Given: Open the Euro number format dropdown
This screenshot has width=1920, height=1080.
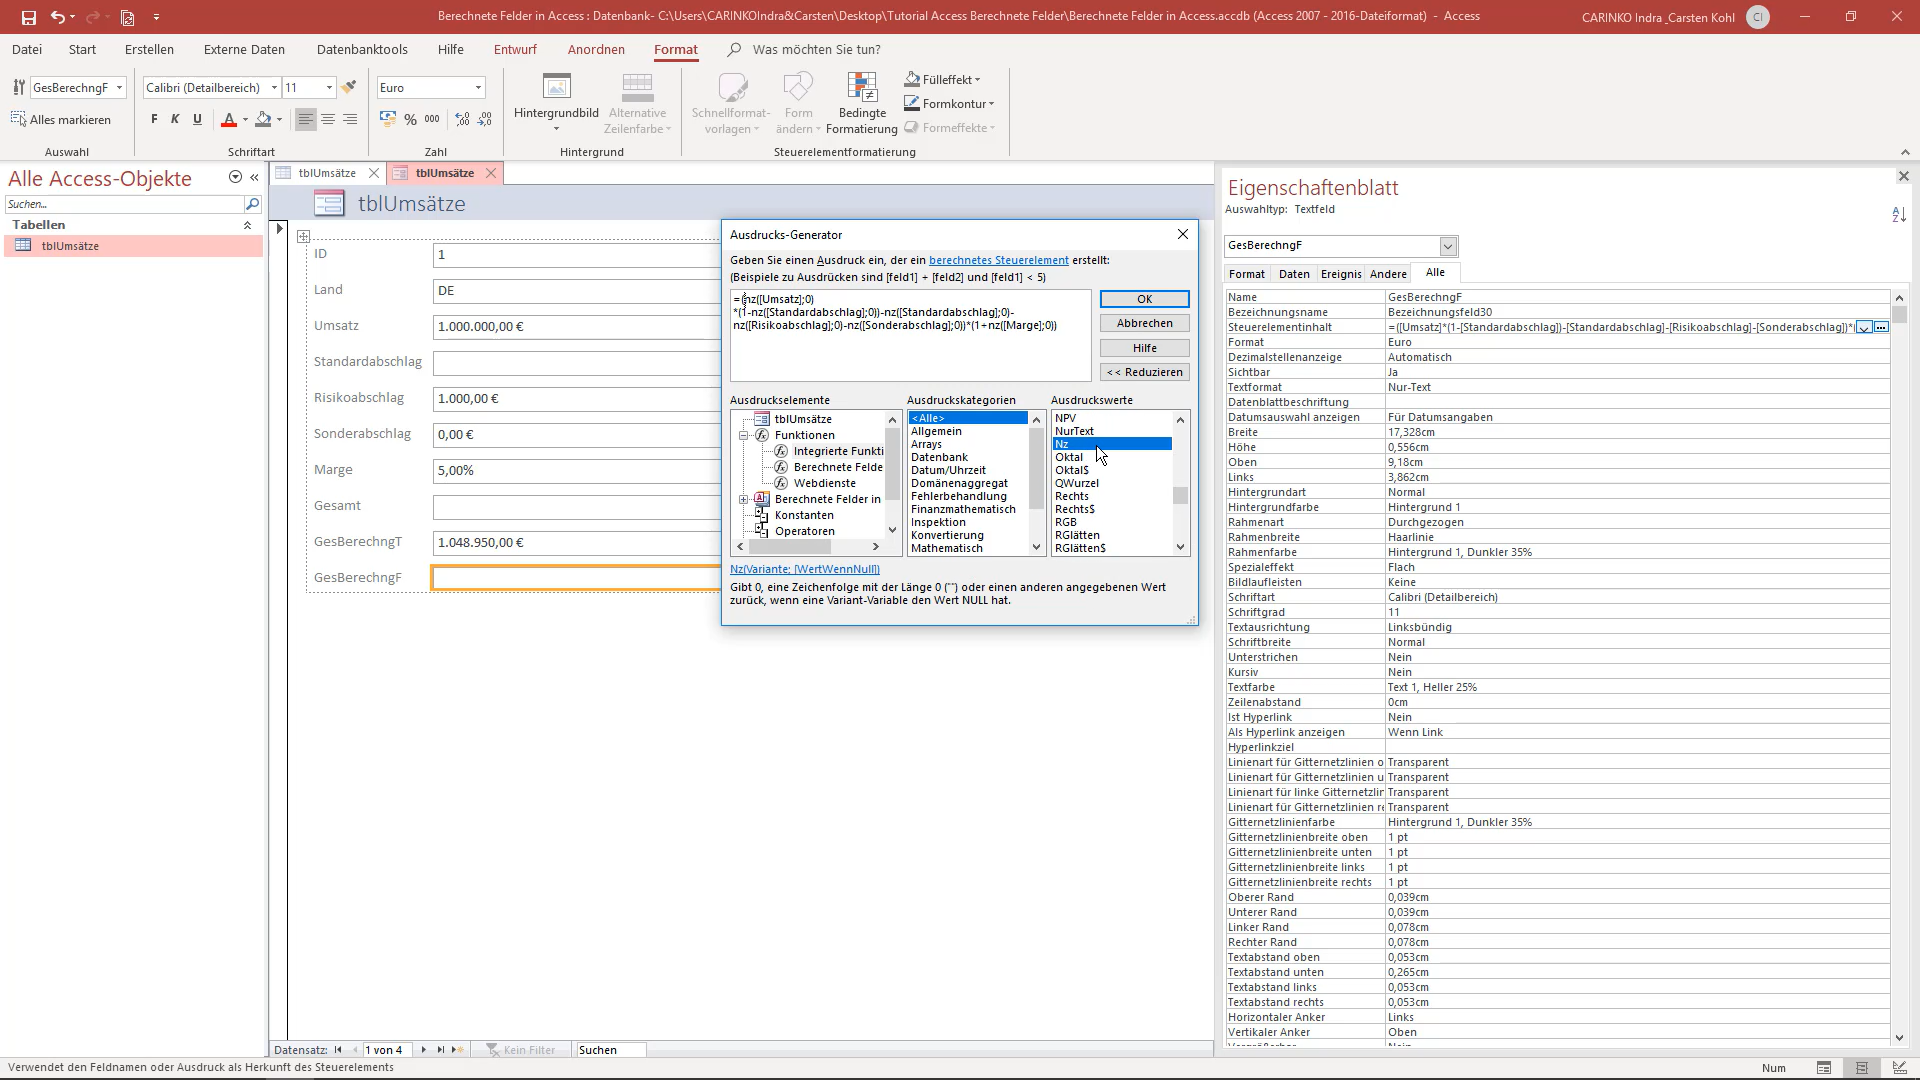Looking at the screenshot, I should [478, 88].
